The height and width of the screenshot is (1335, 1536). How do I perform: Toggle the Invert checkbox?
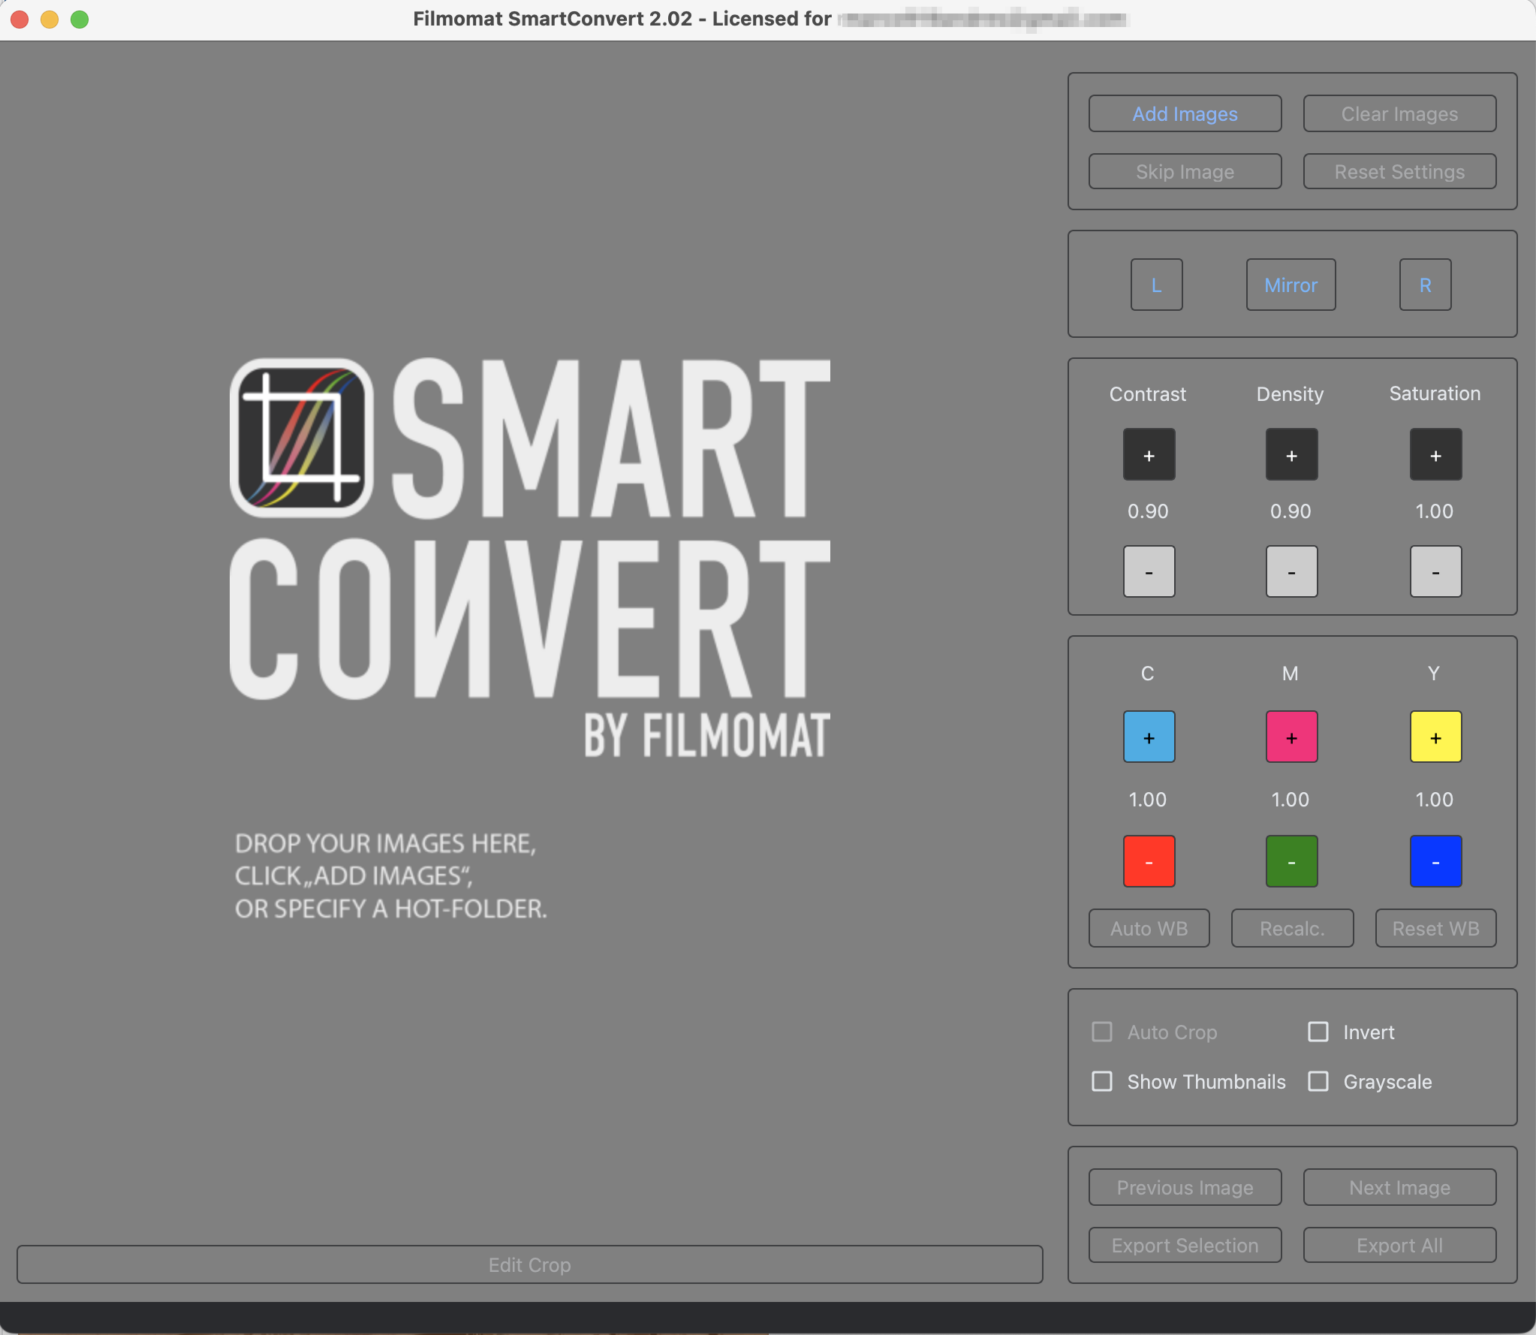(1317, 1032)
